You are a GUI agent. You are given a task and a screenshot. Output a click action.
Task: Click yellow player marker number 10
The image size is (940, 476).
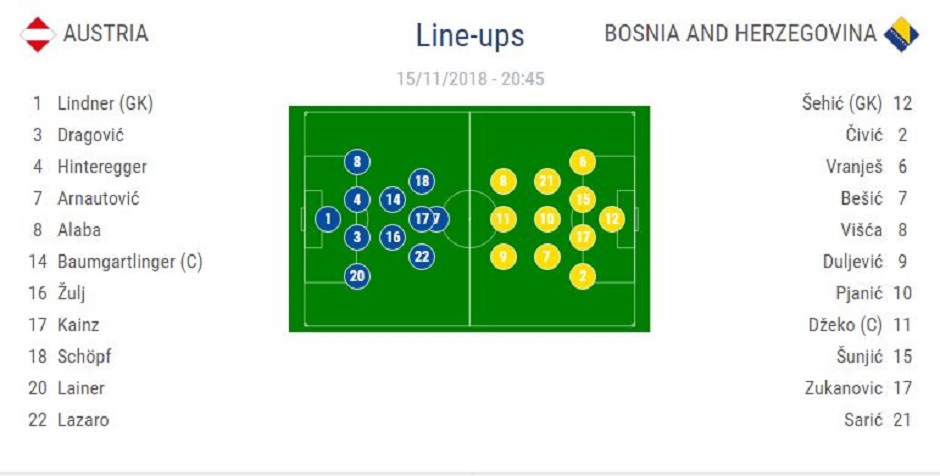(x=546, y=218)
